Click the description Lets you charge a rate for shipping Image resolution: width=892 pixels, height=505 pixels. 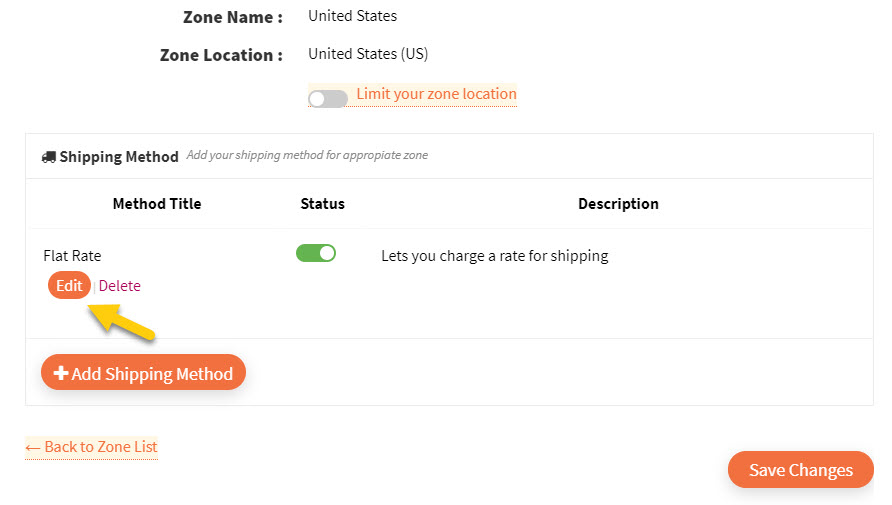click(495, 256)
